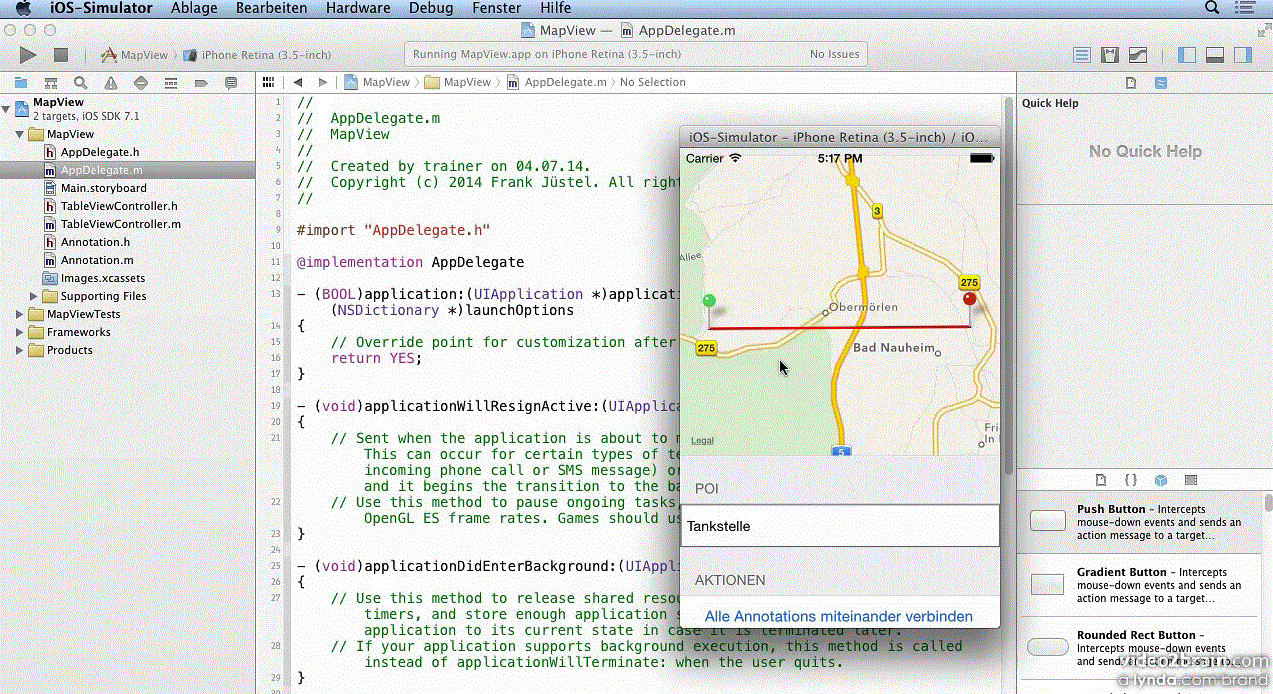
Task: Open the Fenster menu
Action: tap(496, 8)
